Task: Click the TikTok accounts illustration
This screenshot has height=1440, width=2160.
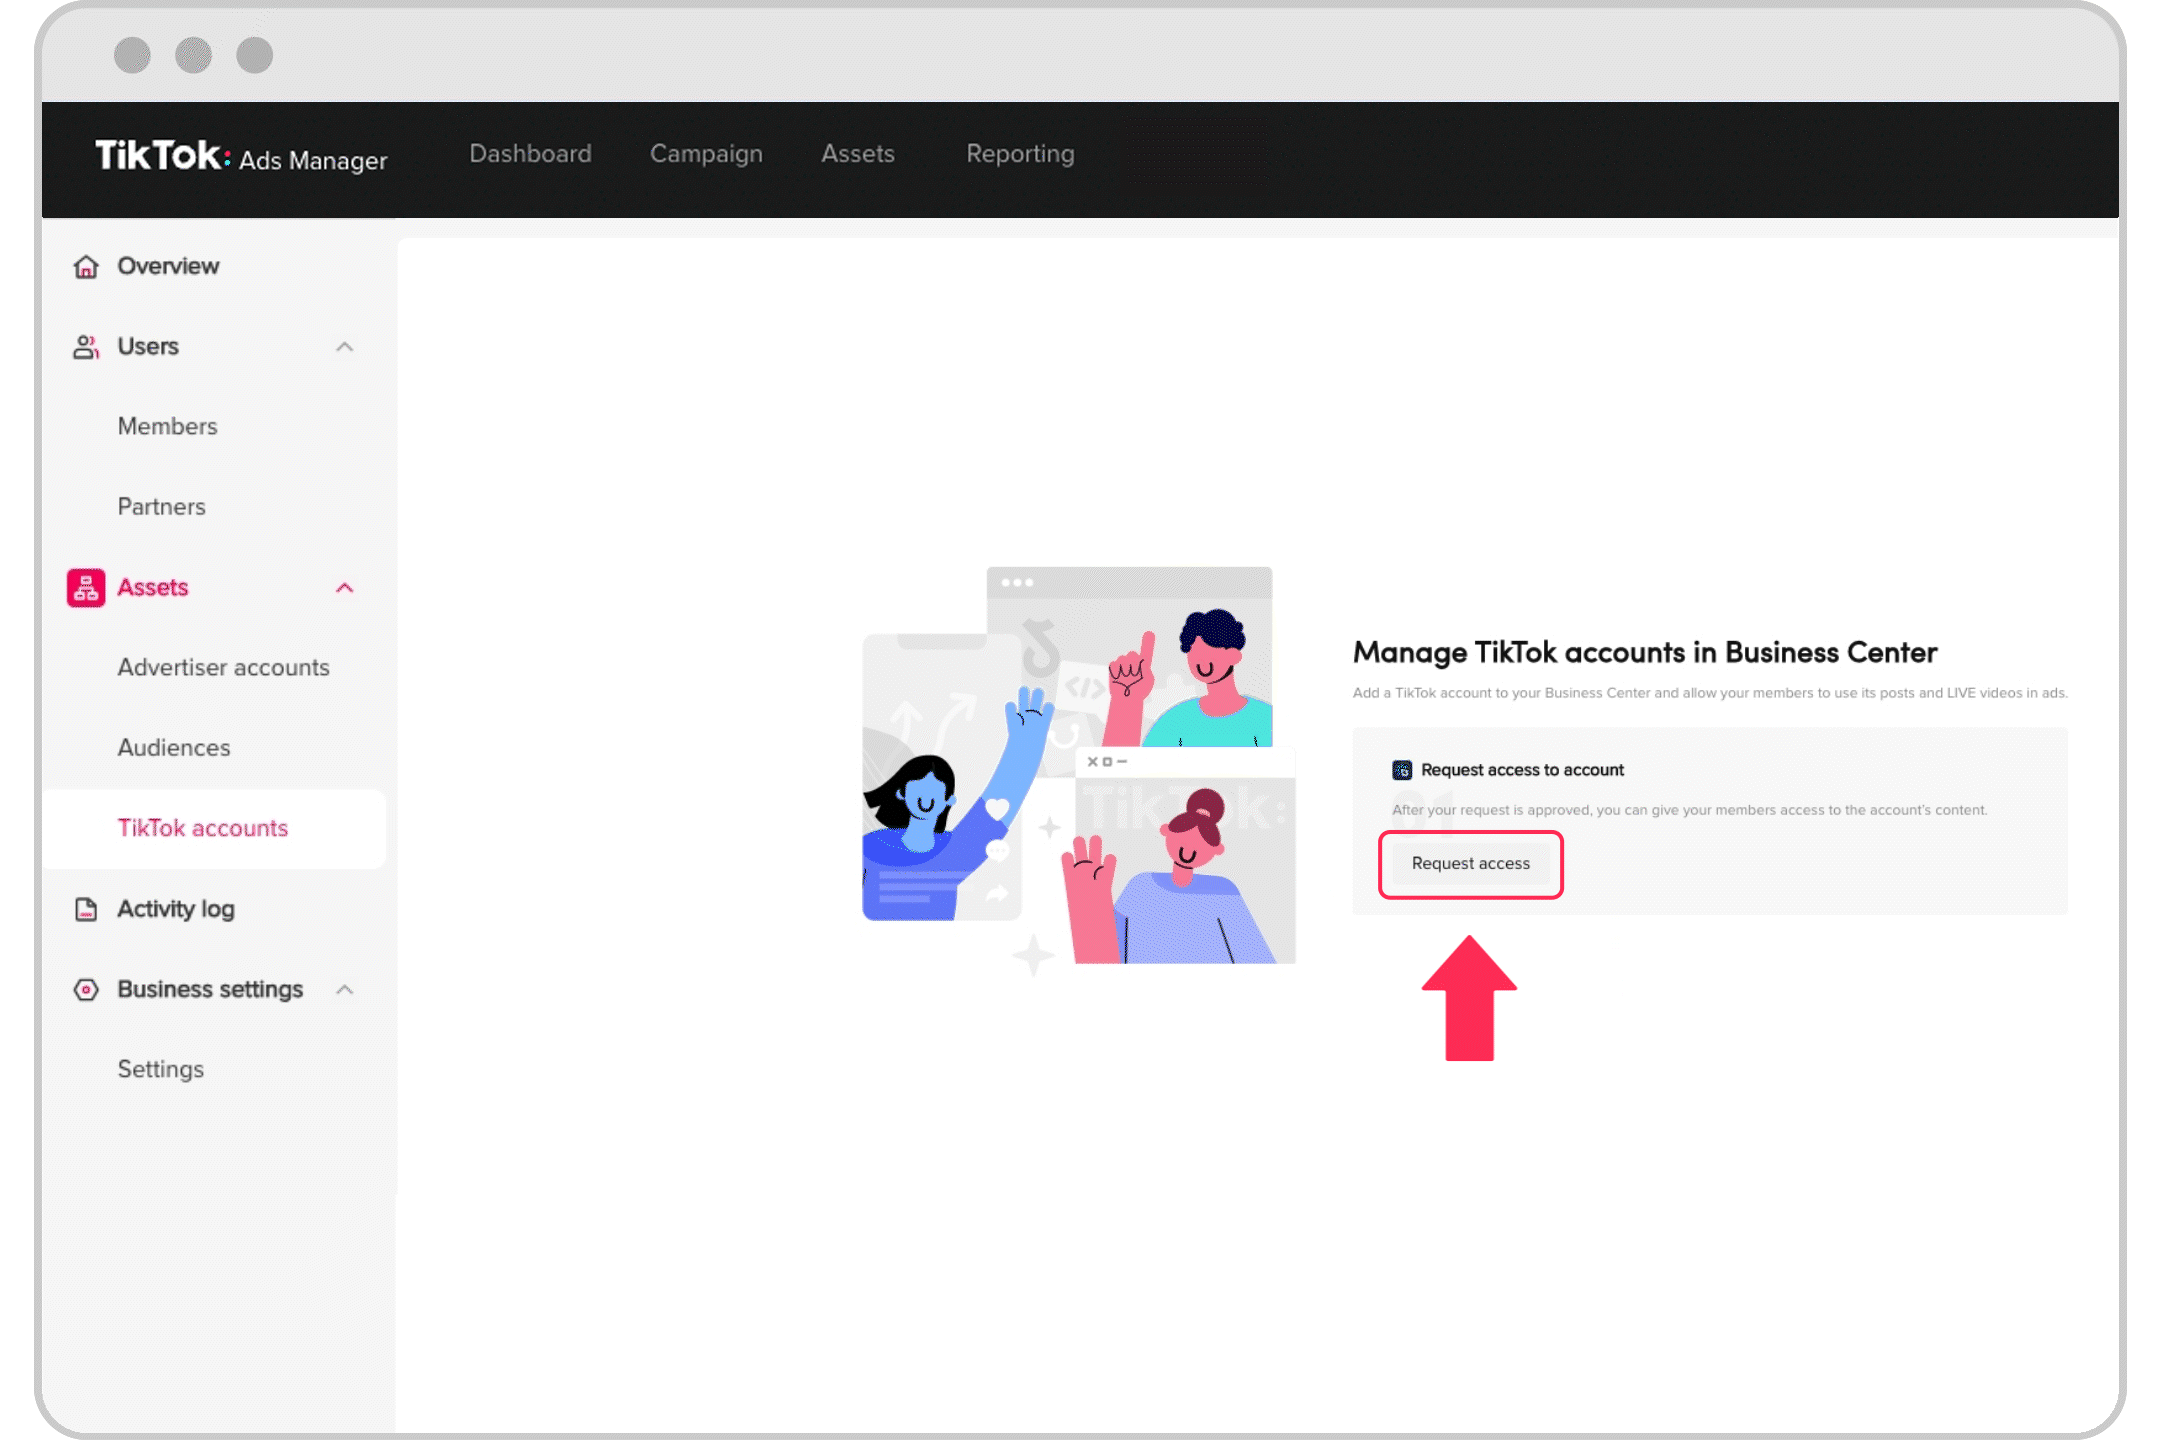Action: click(x=1078, y=766)
